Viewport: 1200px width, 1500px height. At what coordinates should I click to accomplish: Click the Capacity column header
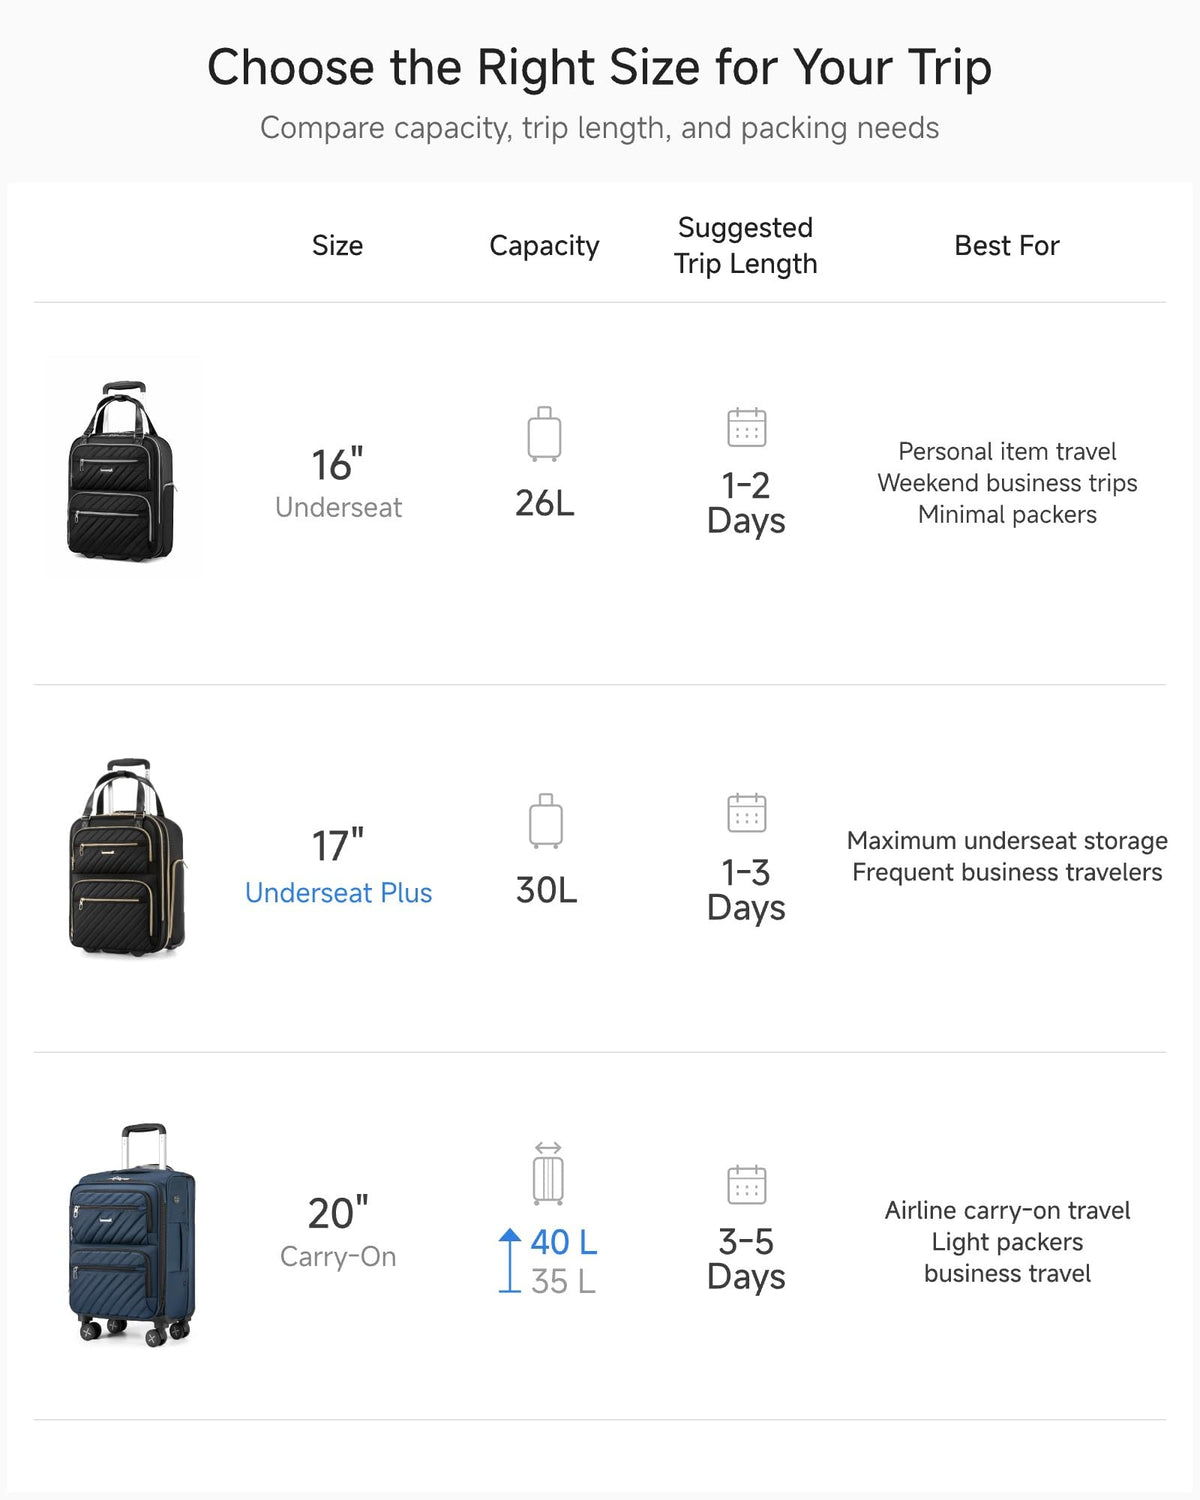[x=544, y=246]
